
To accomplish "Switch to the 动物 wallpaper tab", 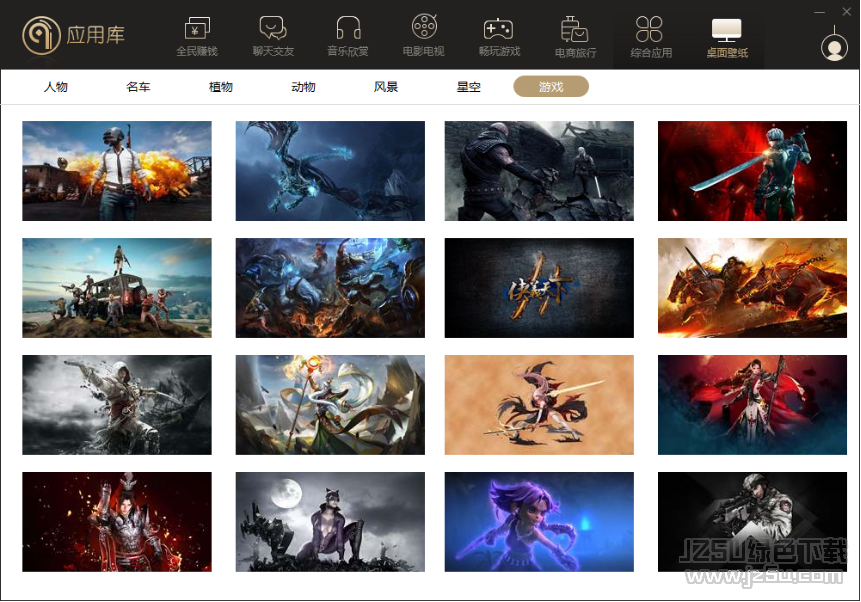I will click(303, 87).
